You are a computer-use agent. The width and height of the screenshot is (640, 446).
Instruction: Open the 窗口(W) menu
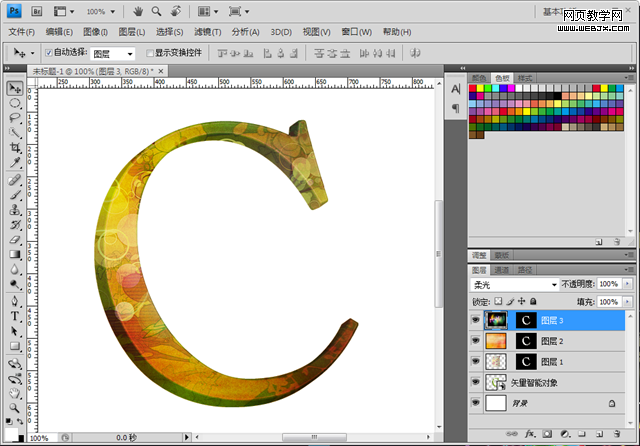click(356, 32)
